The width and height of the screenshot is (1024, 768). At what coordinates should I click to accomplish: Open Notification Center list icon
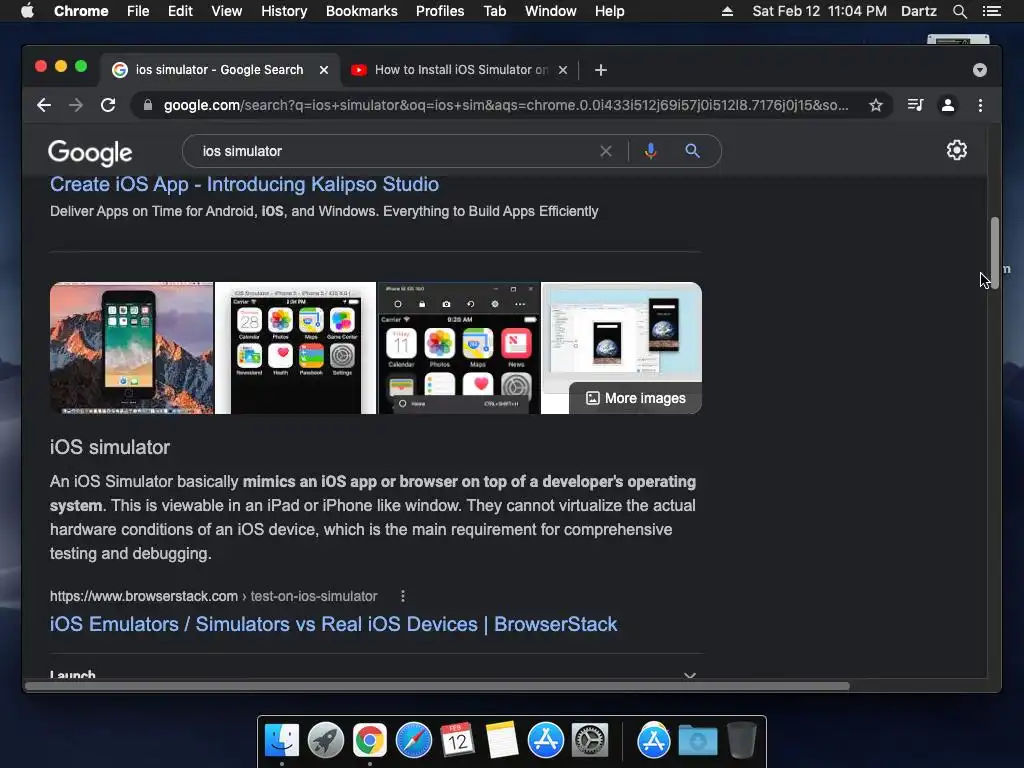click(992, 11)
